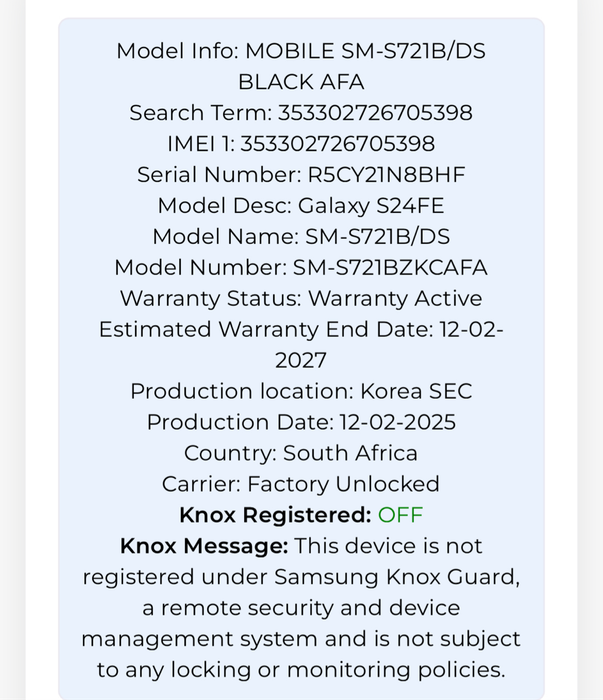Select the Model Number SM-S721BZKCAFA

390,268
